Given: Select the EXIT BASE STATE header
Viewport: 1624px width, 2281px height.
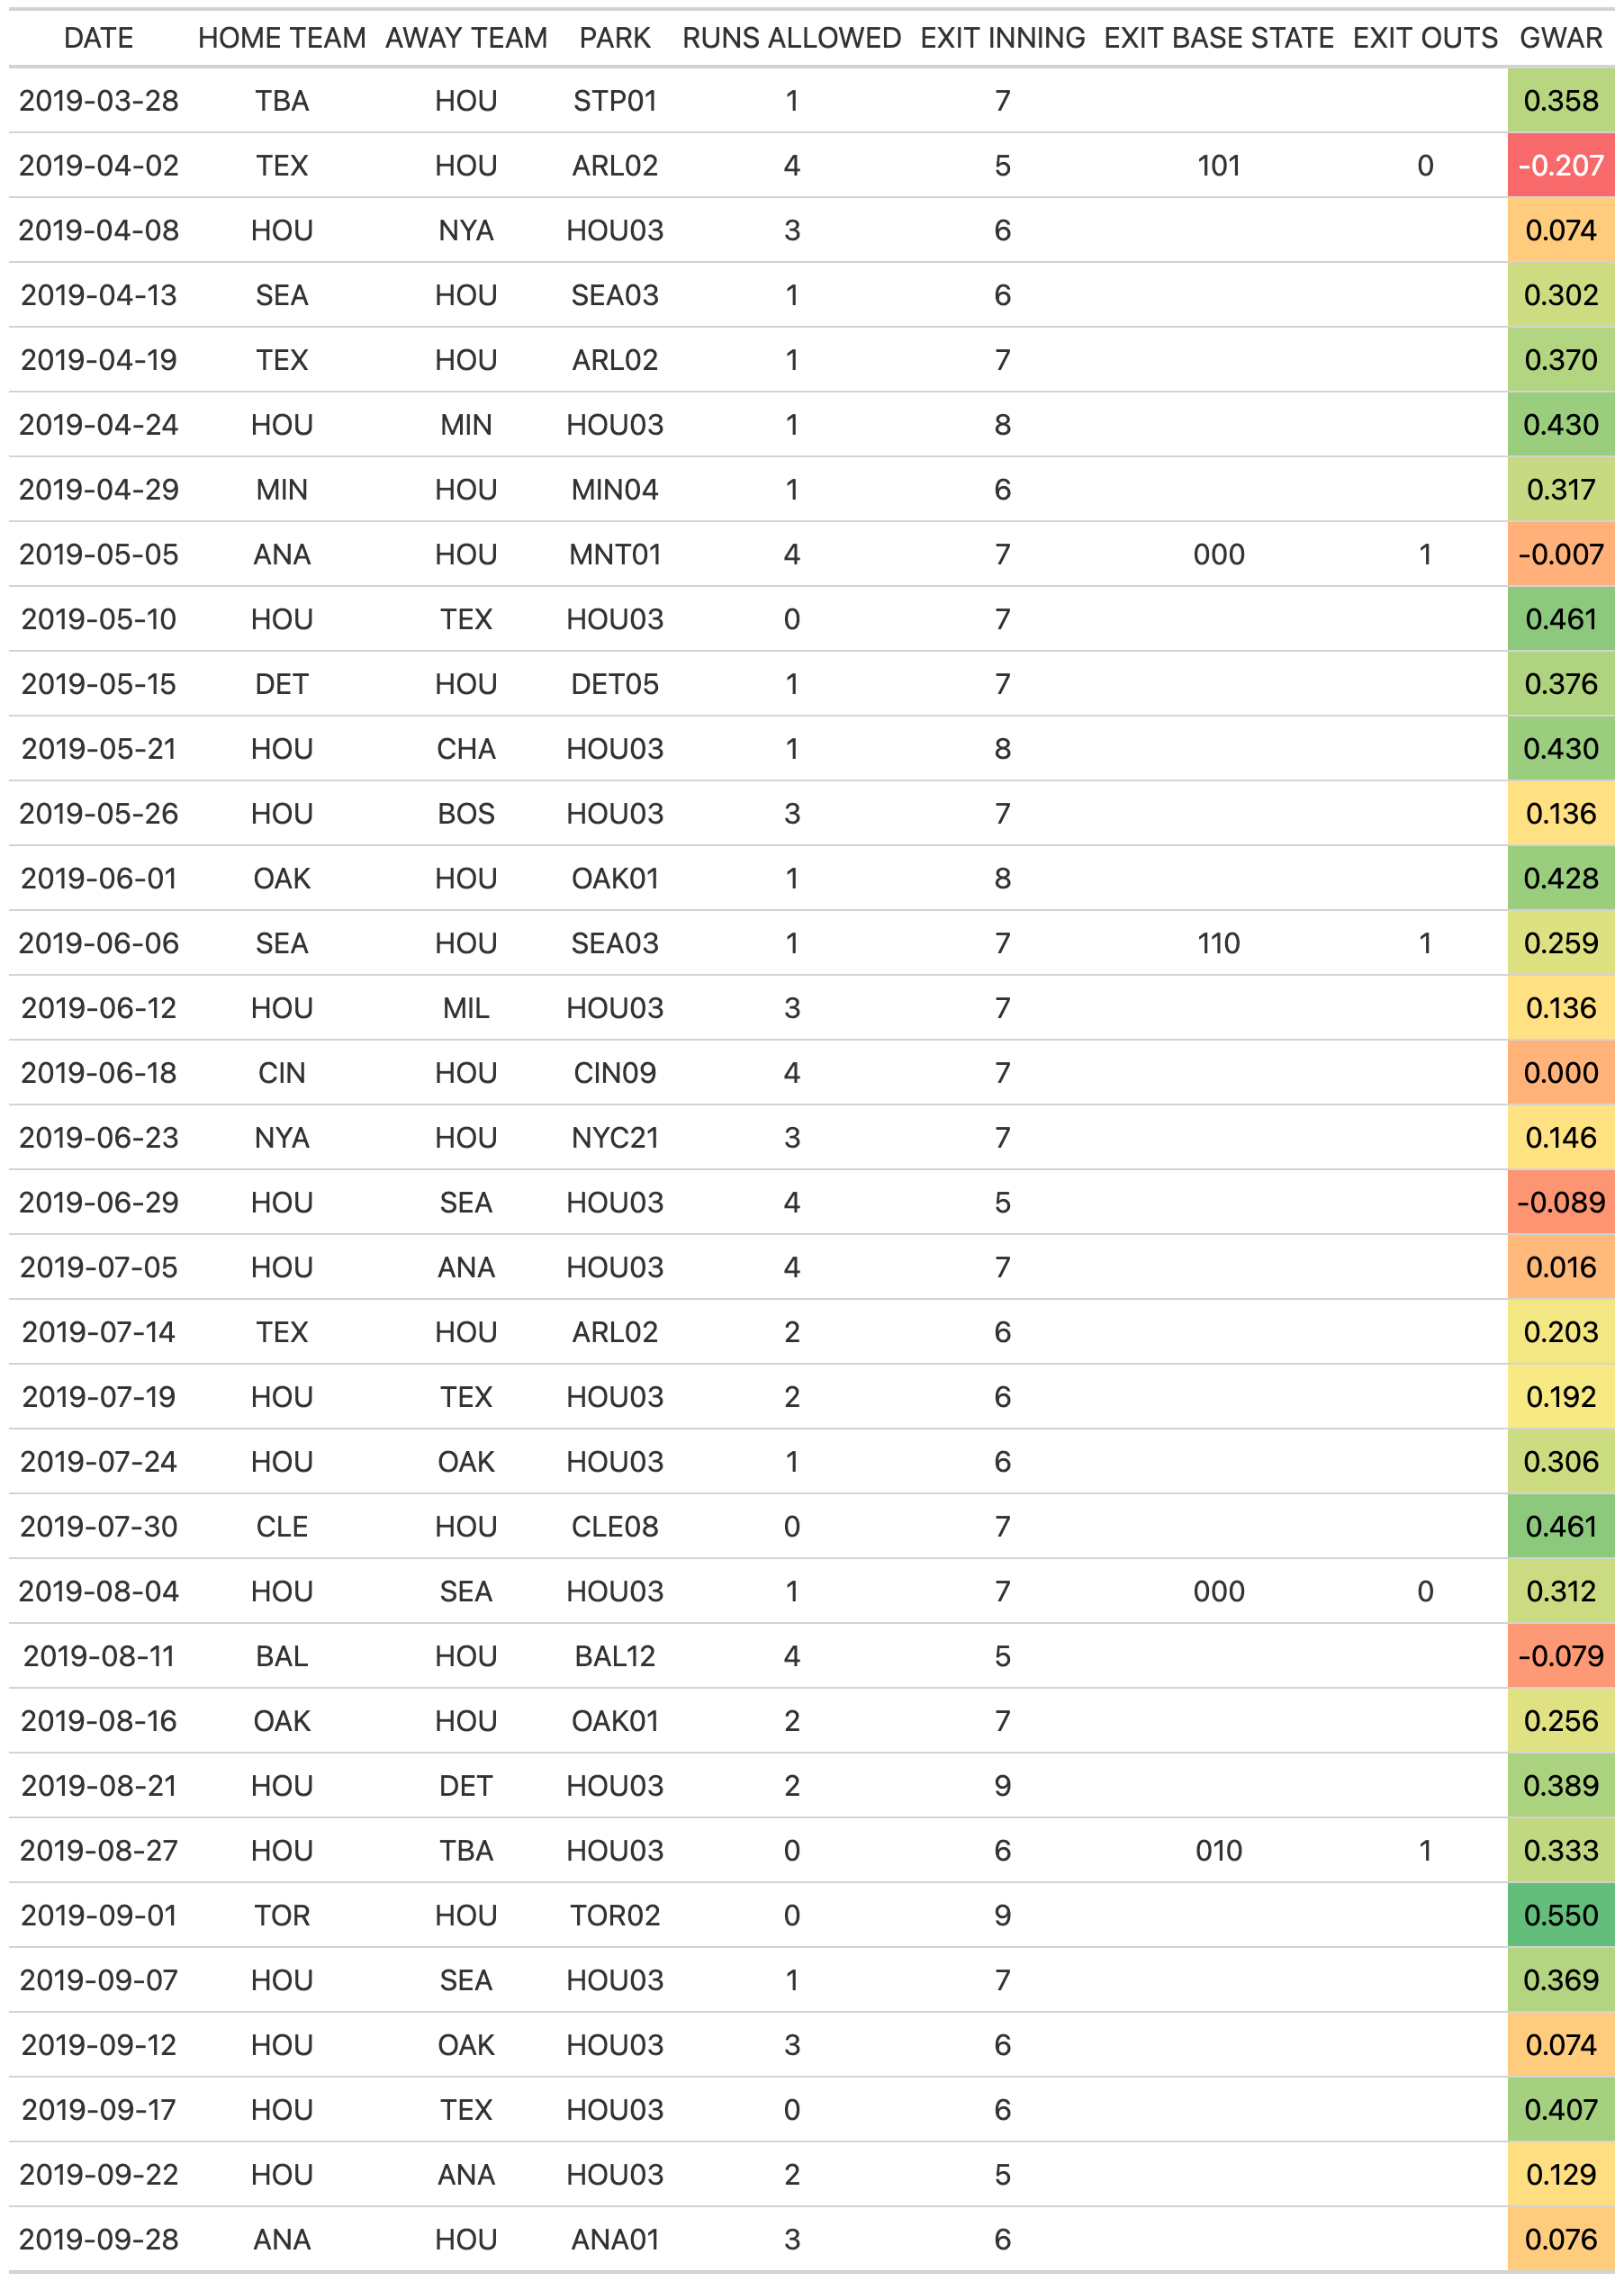Looking at the screenshot, I should coord(1218,38).
